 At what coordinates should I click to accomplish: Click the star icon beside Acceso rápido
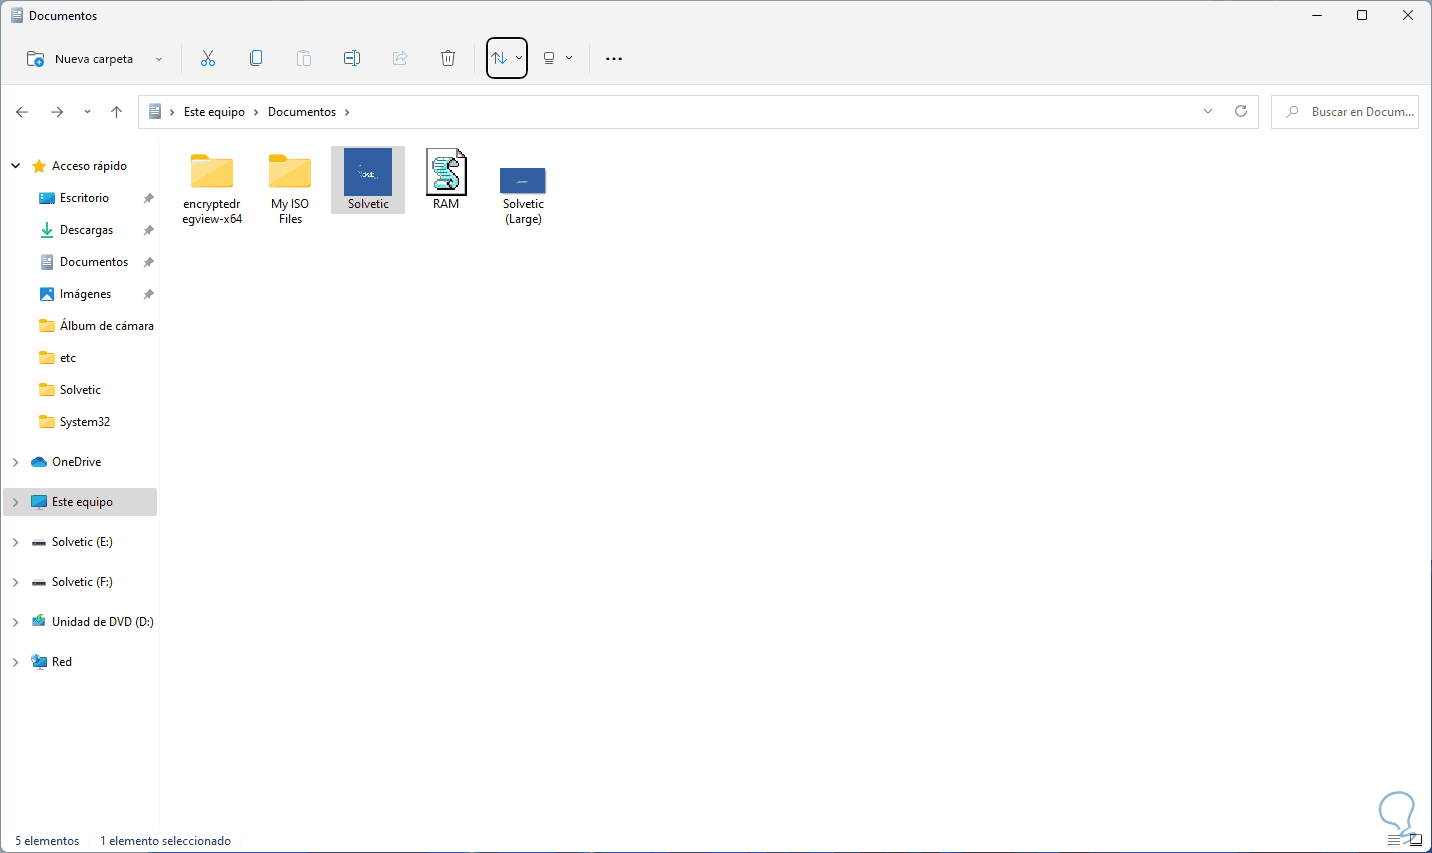coord(39,166)
